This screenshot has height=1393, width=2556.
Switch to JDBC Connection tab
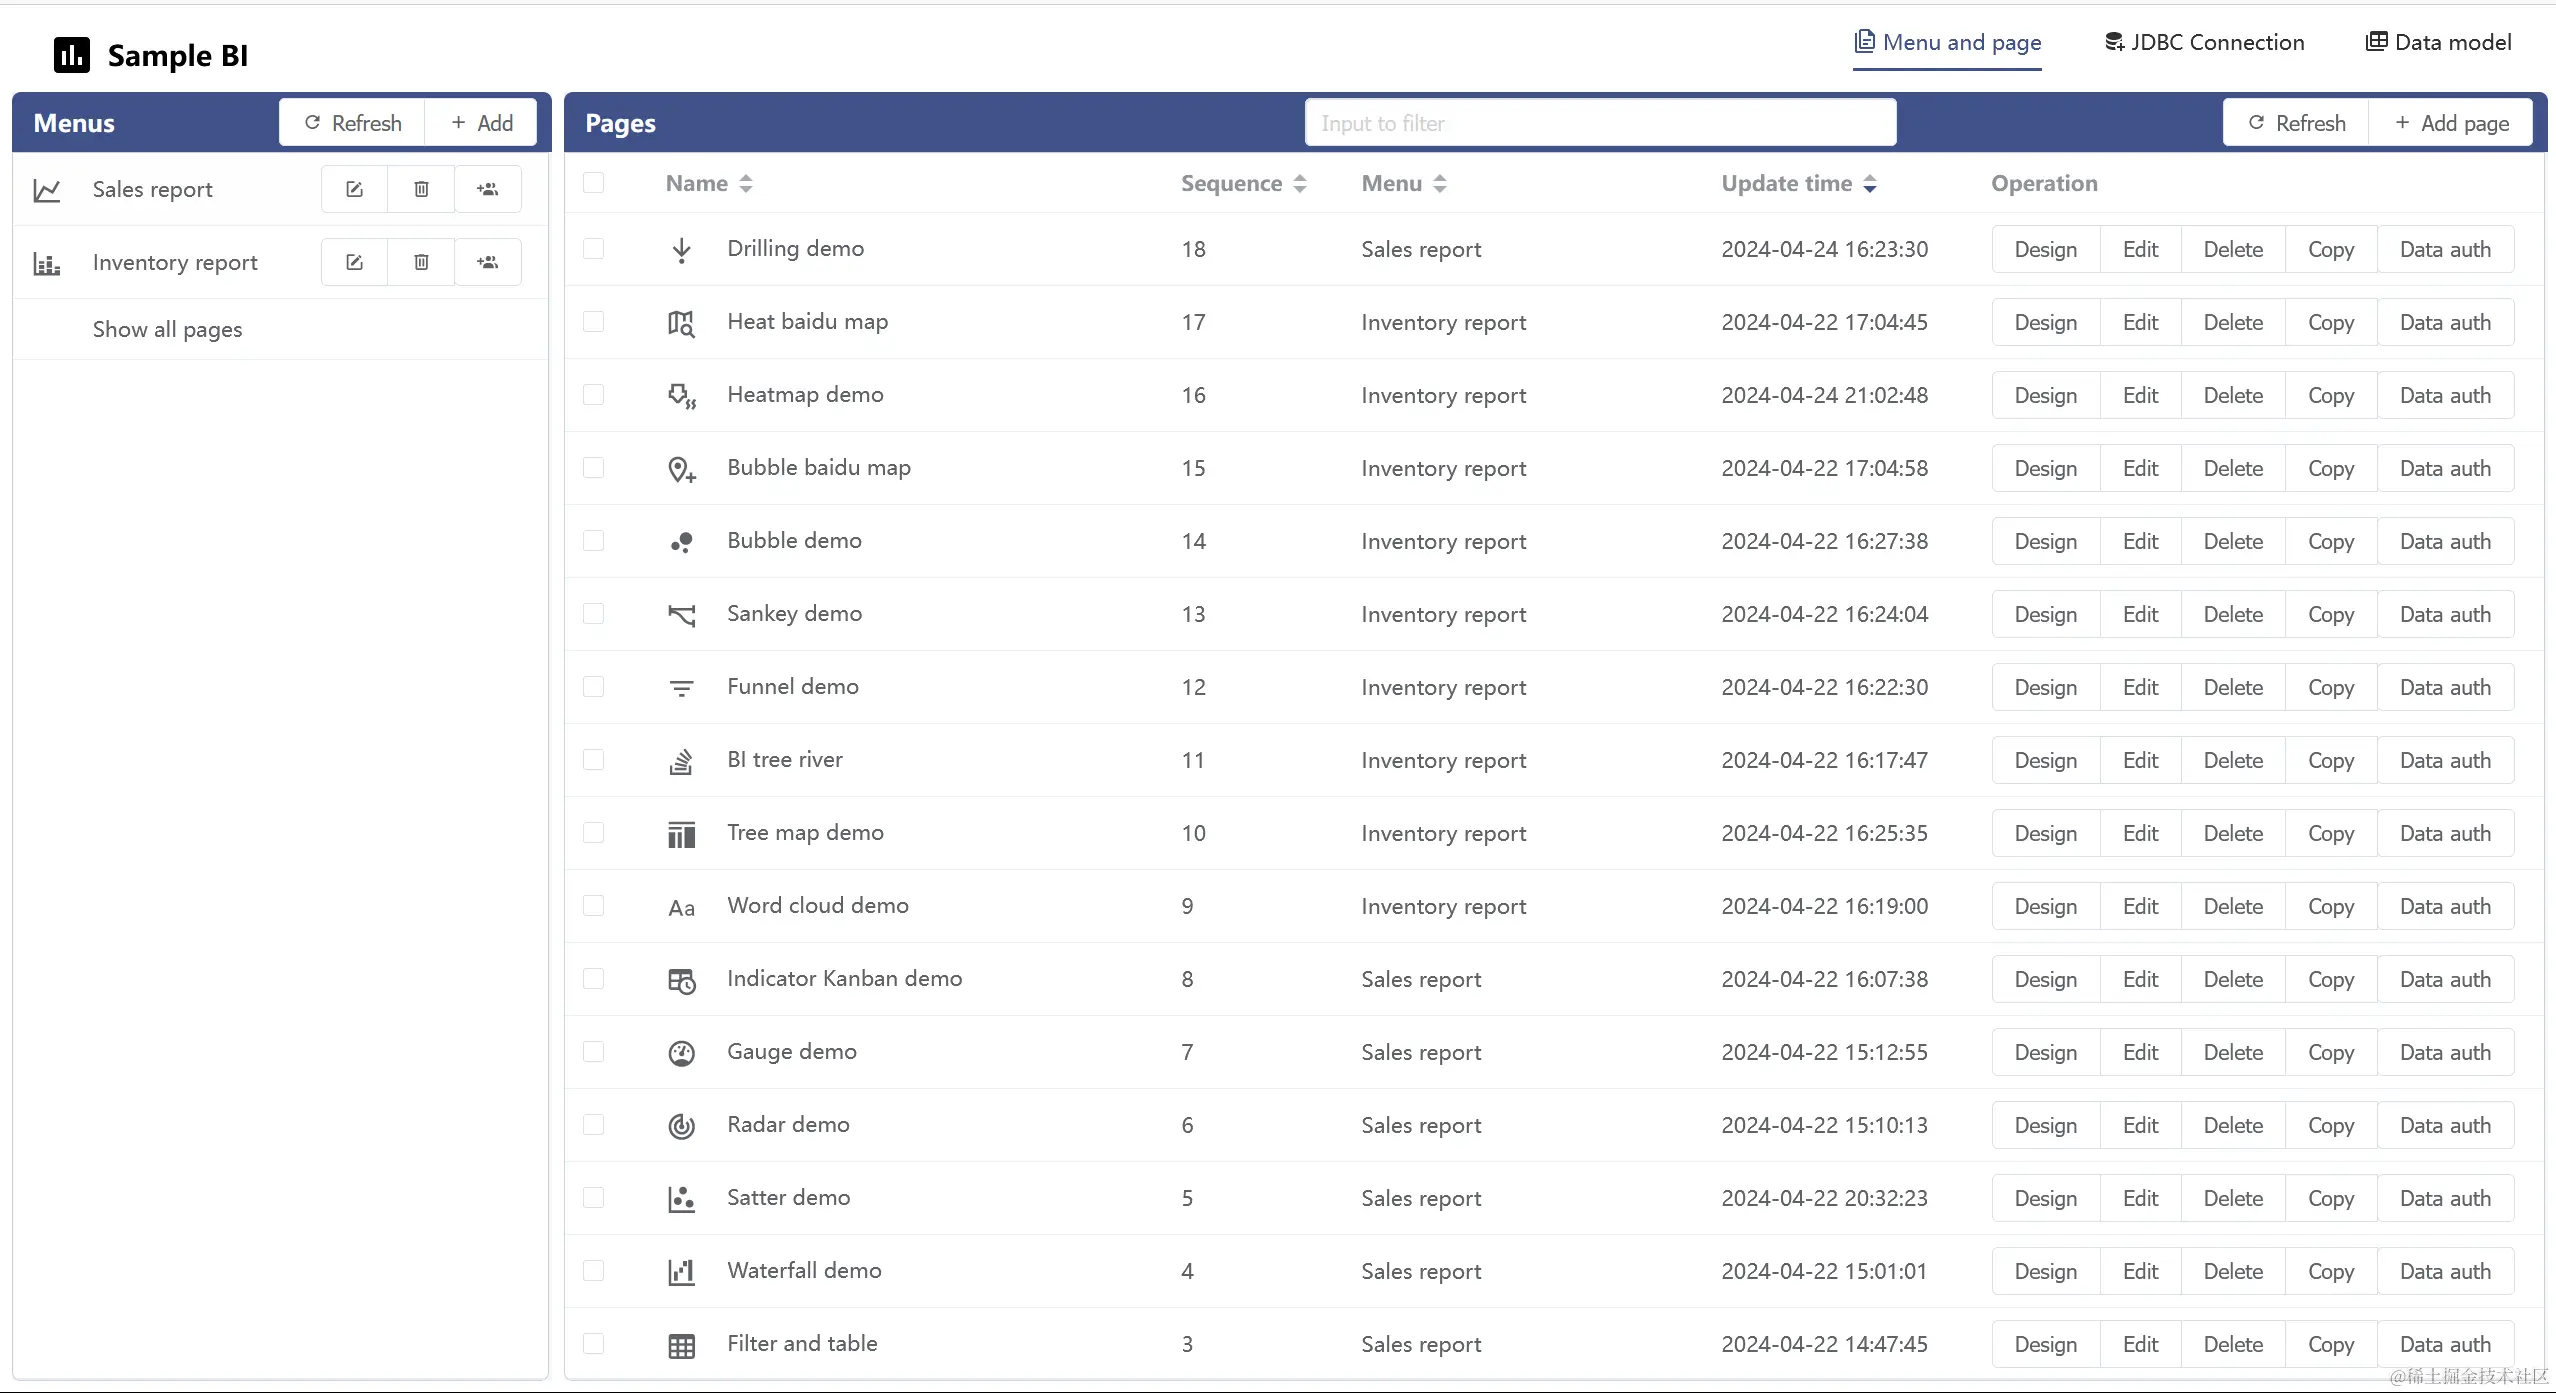(x=2204, y=42)
